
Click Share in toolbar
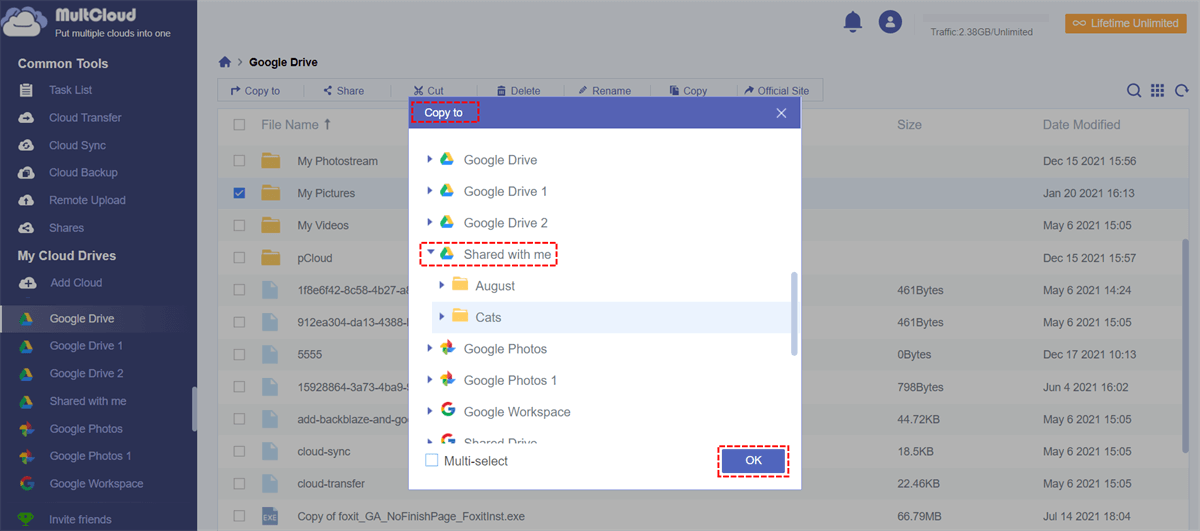pyautogui.click(x=343, y=91)
